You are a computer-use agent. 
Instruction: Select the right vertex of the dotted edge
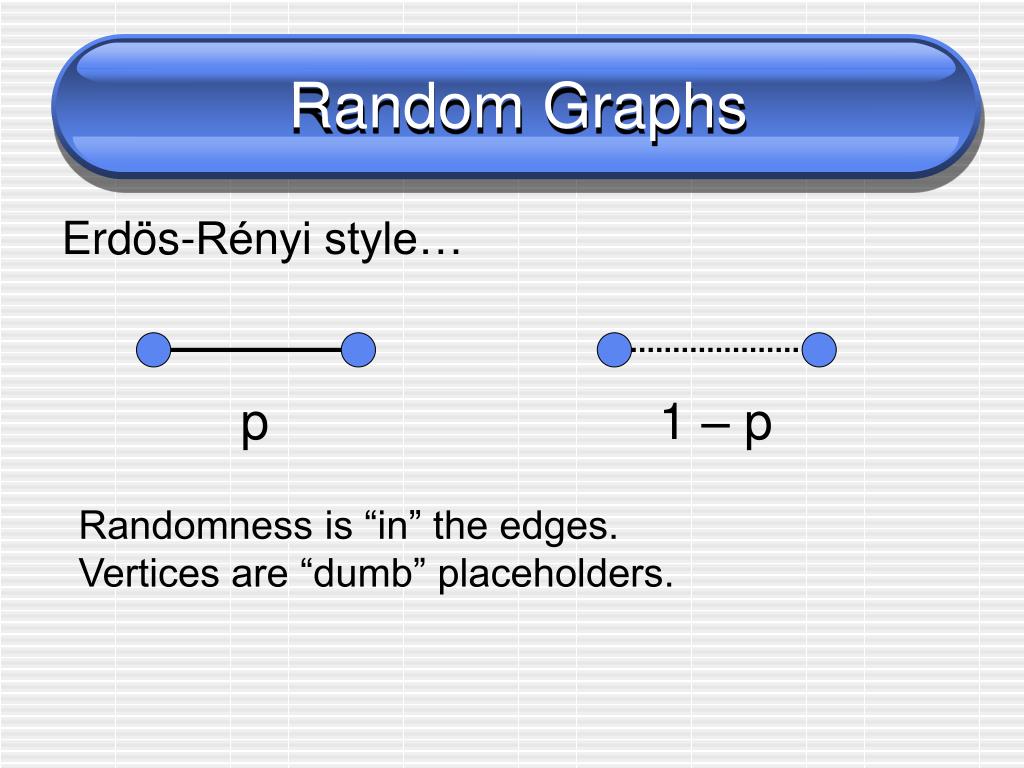tap(819, 349)
